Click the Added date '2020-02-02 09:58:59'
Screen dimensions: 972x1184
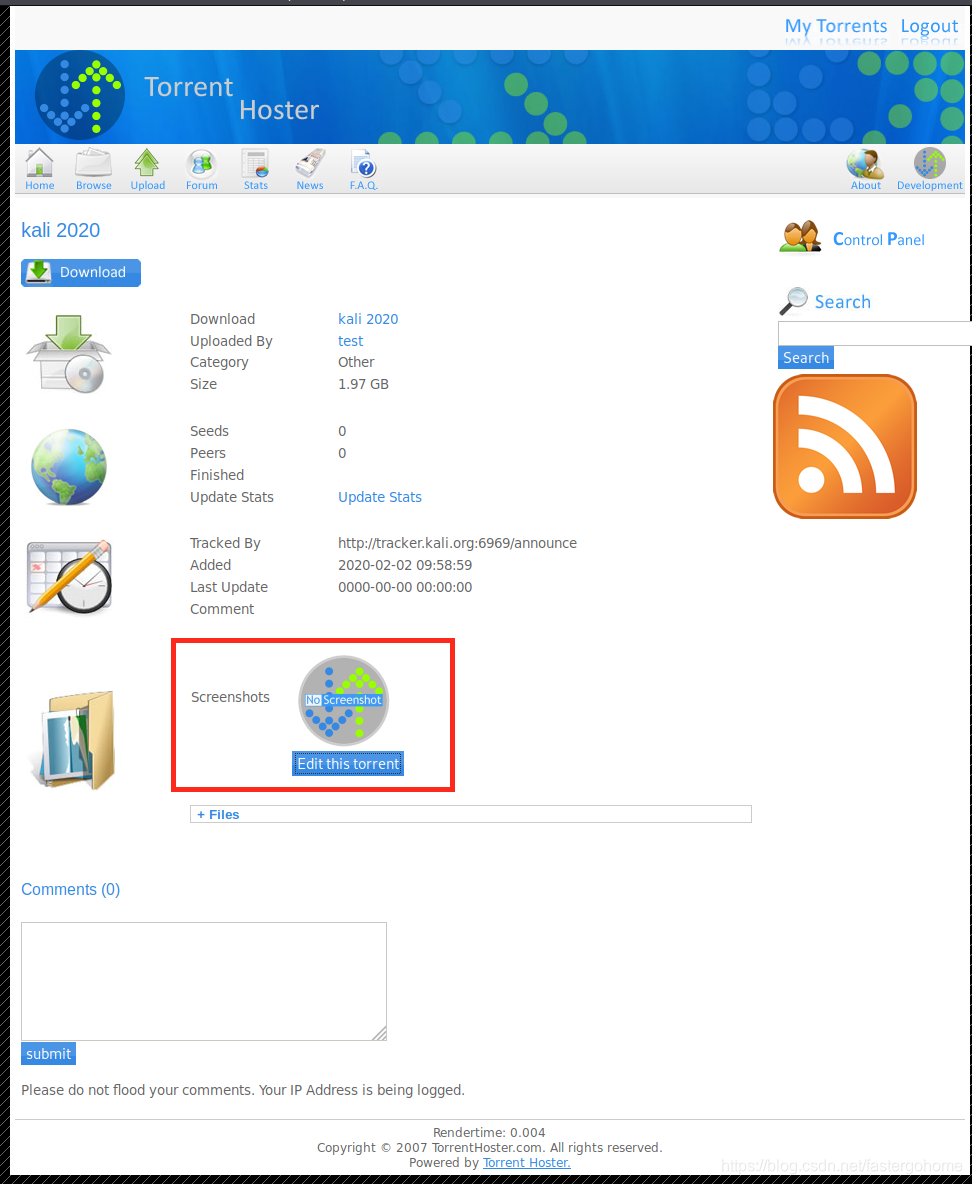405,565
